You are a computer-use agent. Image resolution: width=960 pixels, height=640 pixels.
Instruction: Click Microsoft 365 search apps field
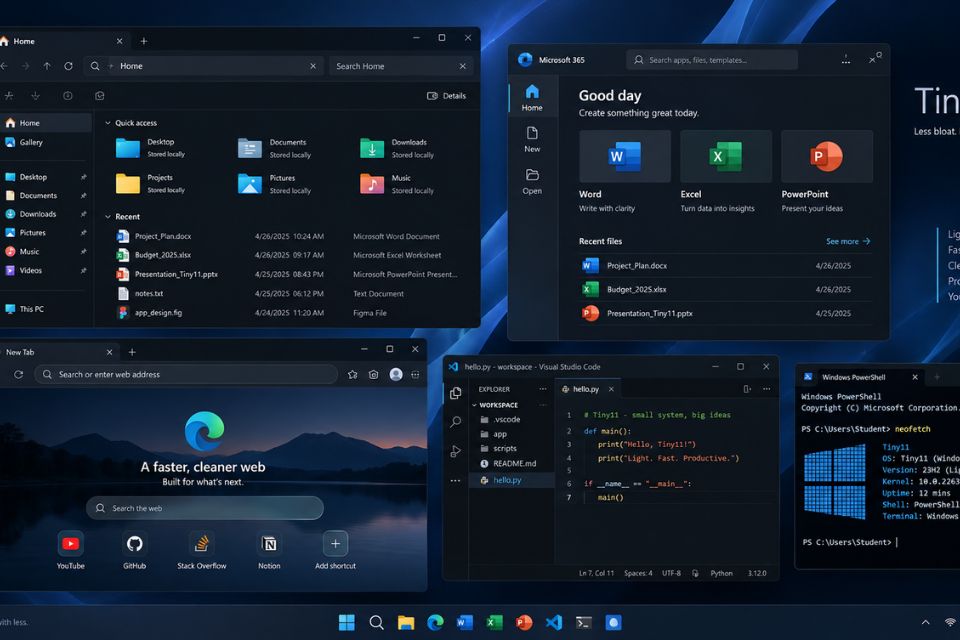pyautogui.click(x=712, y=60)
